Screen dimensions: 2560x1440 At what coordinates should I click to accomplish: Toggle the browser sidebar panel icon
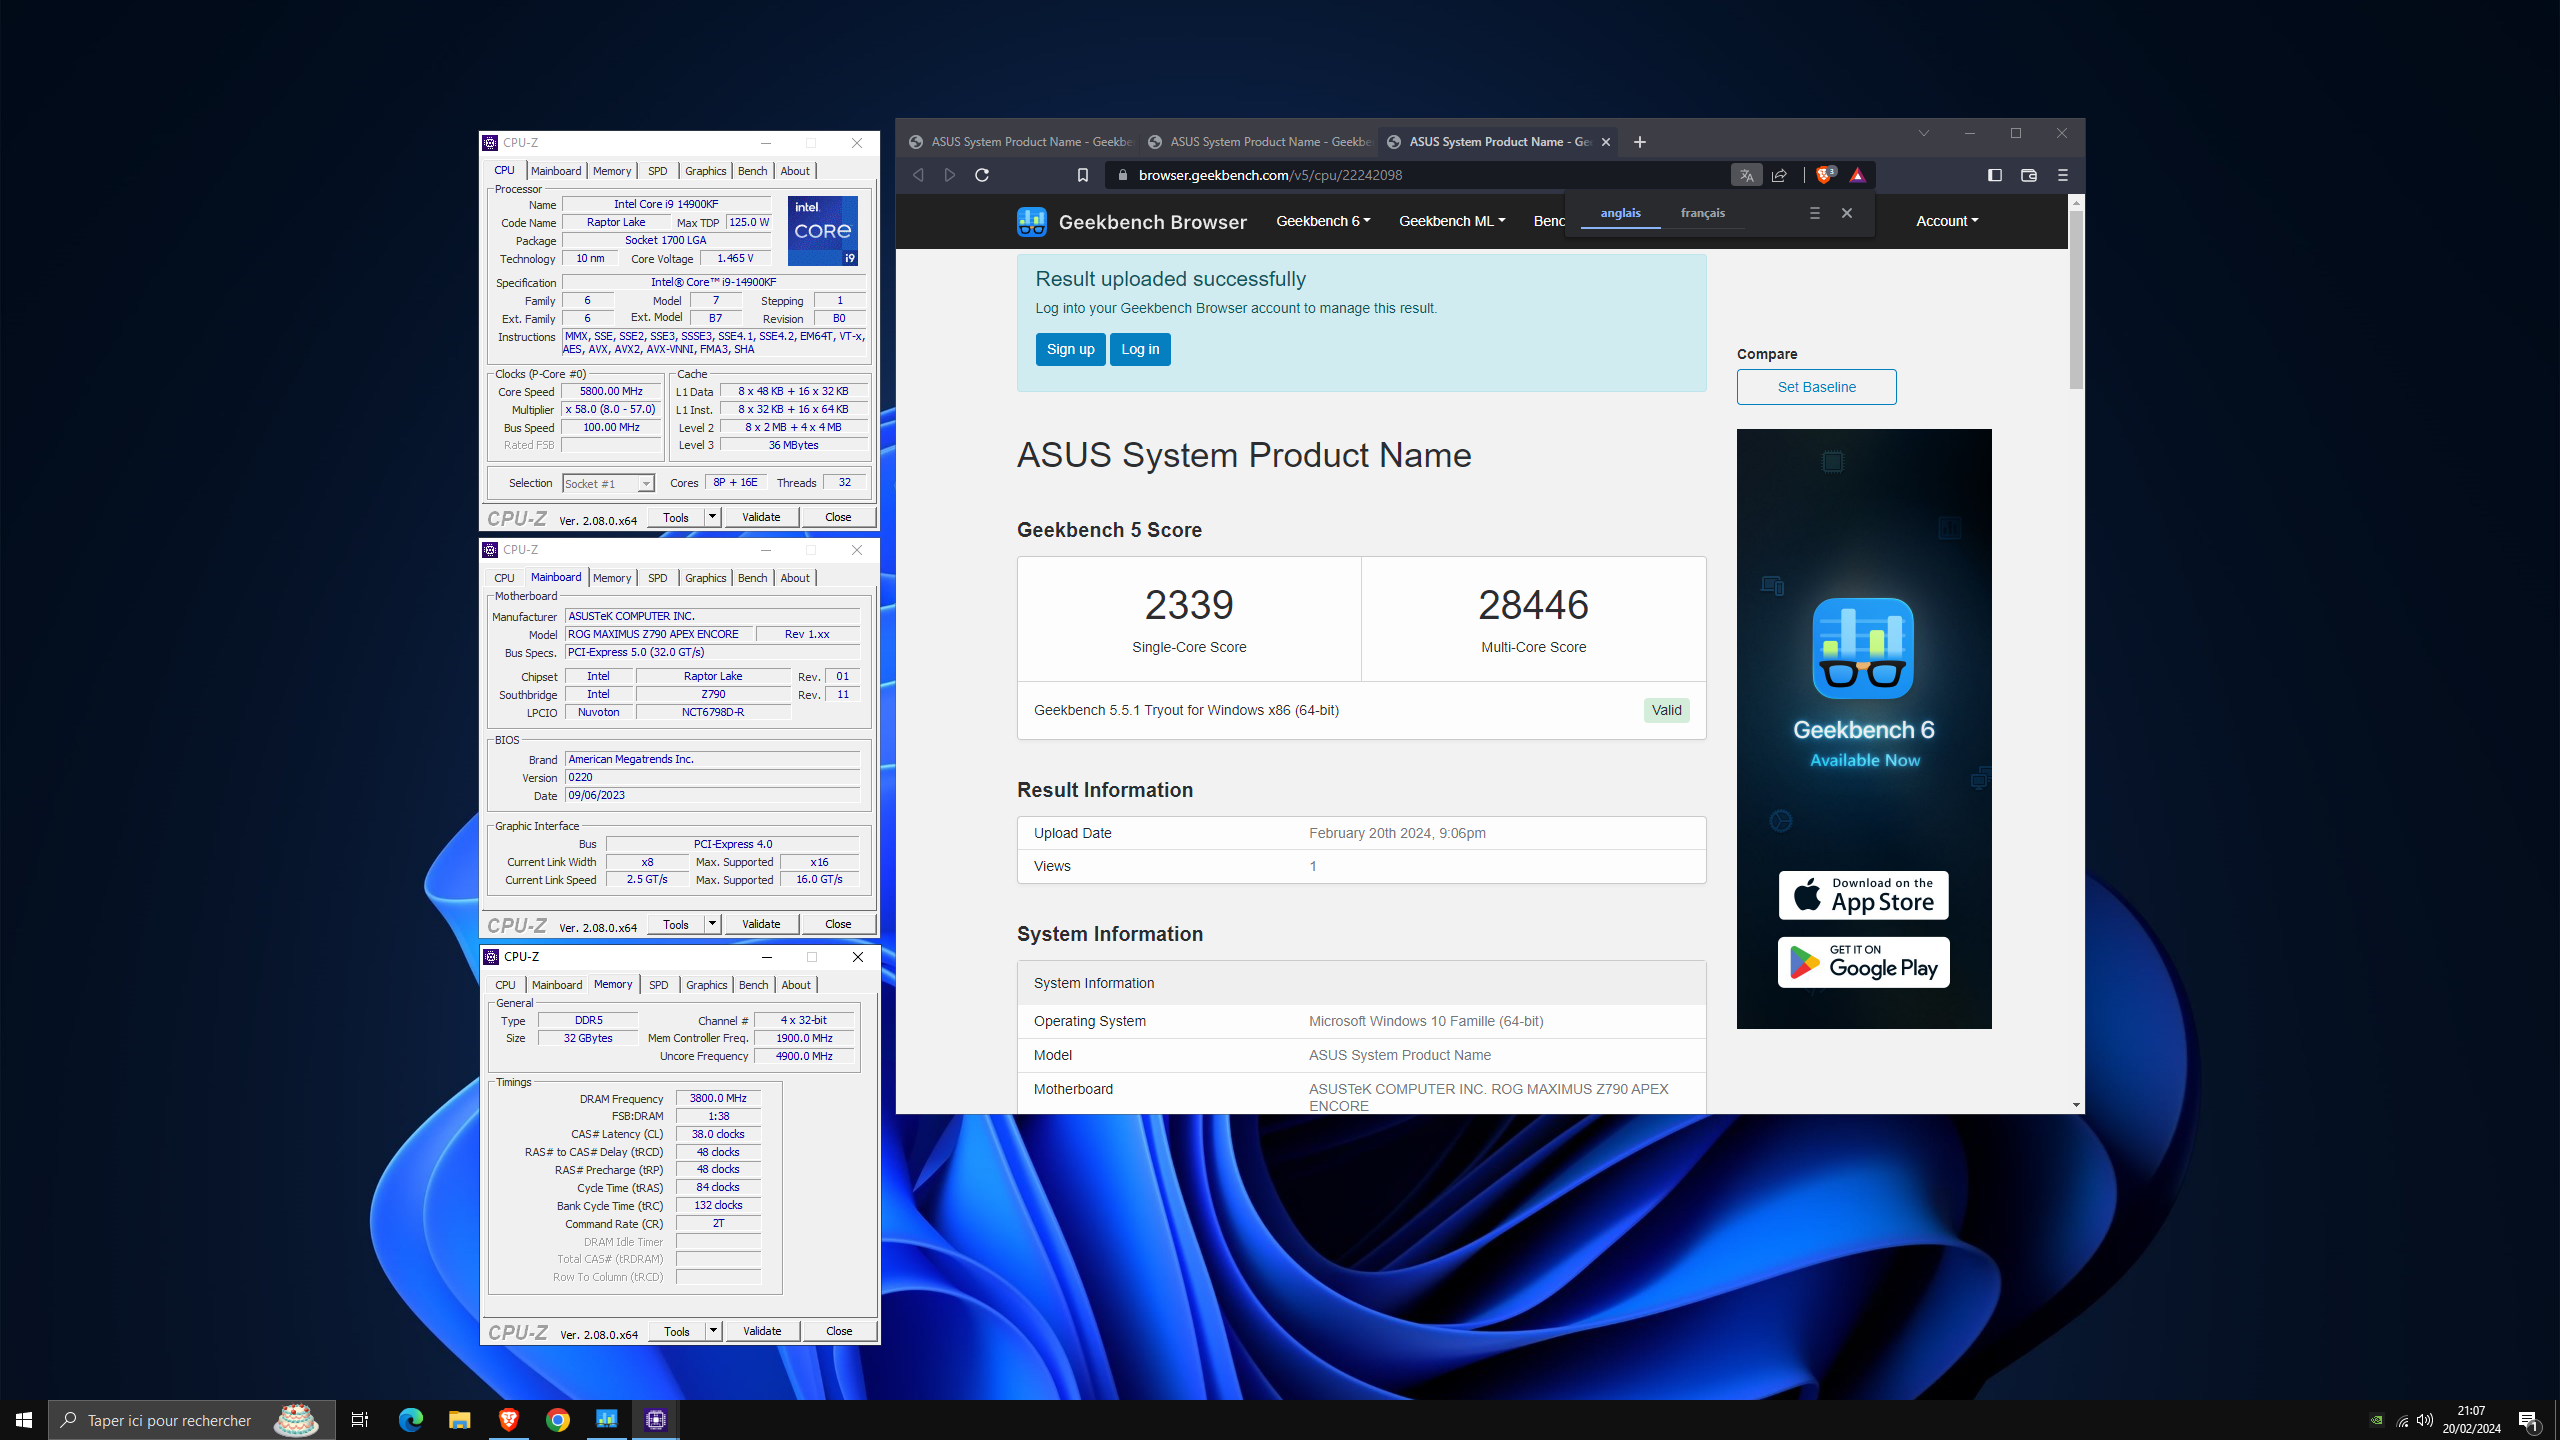(x=1995, y=175)
